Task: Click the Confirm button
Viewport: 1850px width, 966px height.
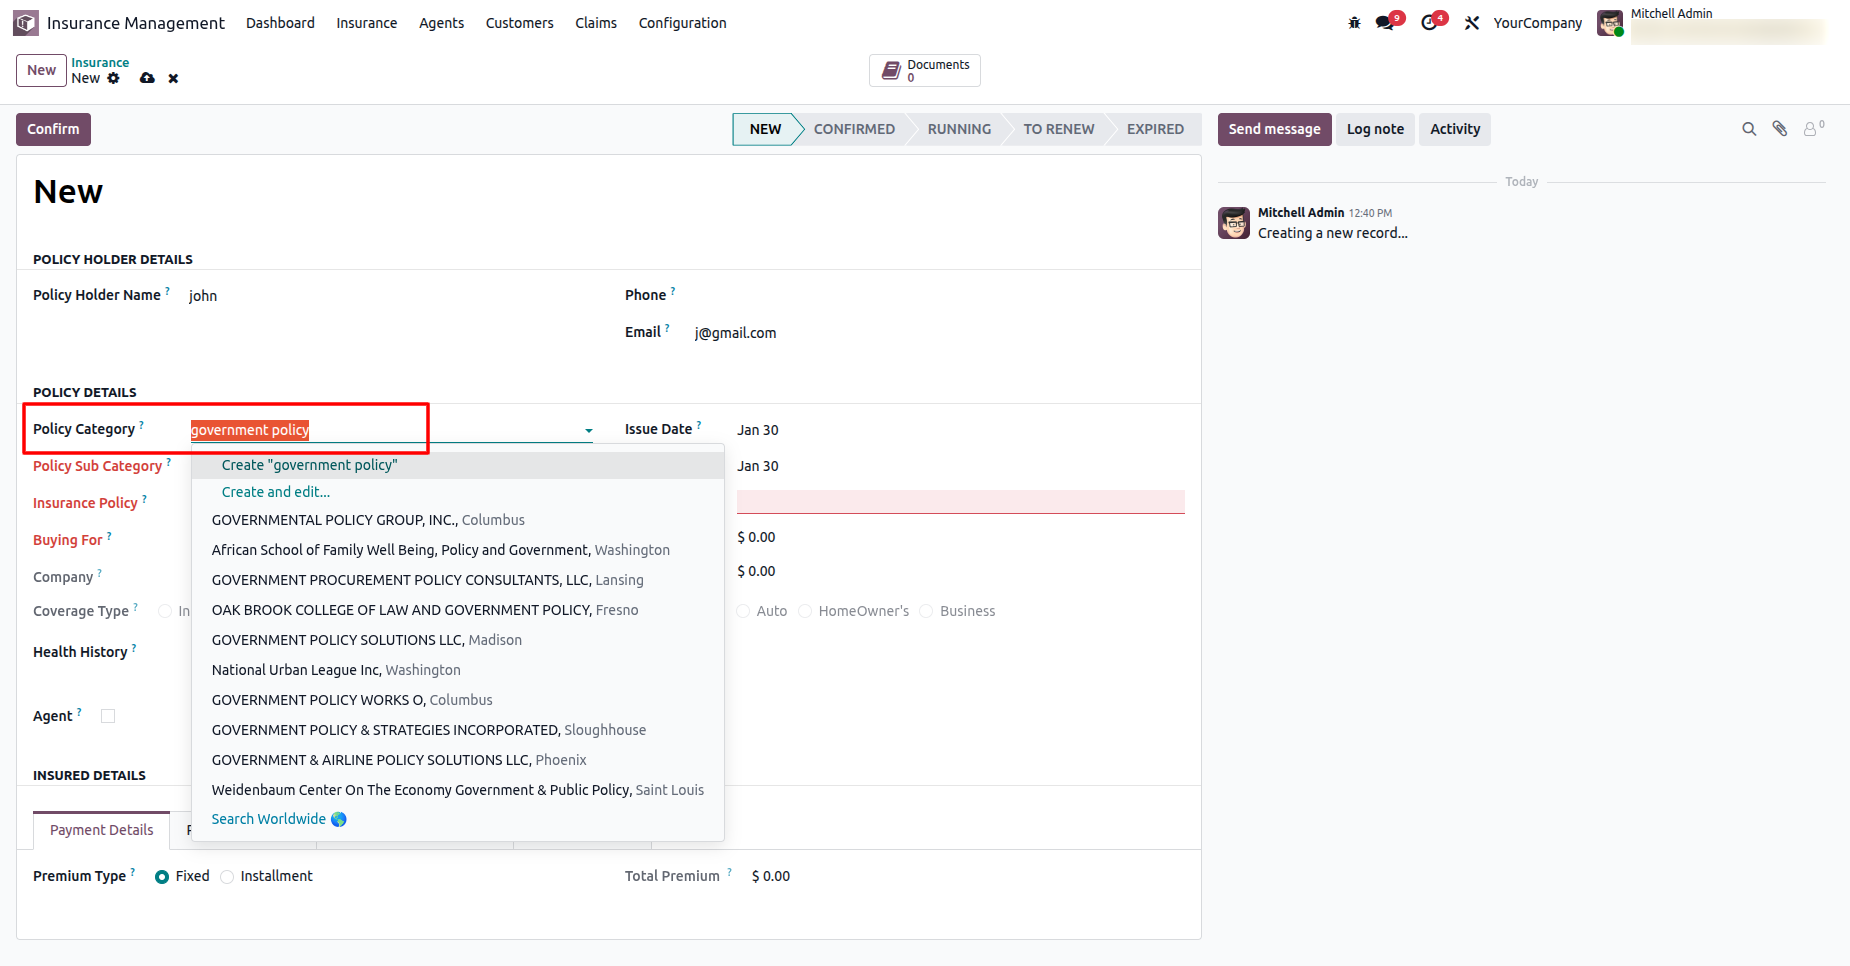Action: click(x=53, y=129)
